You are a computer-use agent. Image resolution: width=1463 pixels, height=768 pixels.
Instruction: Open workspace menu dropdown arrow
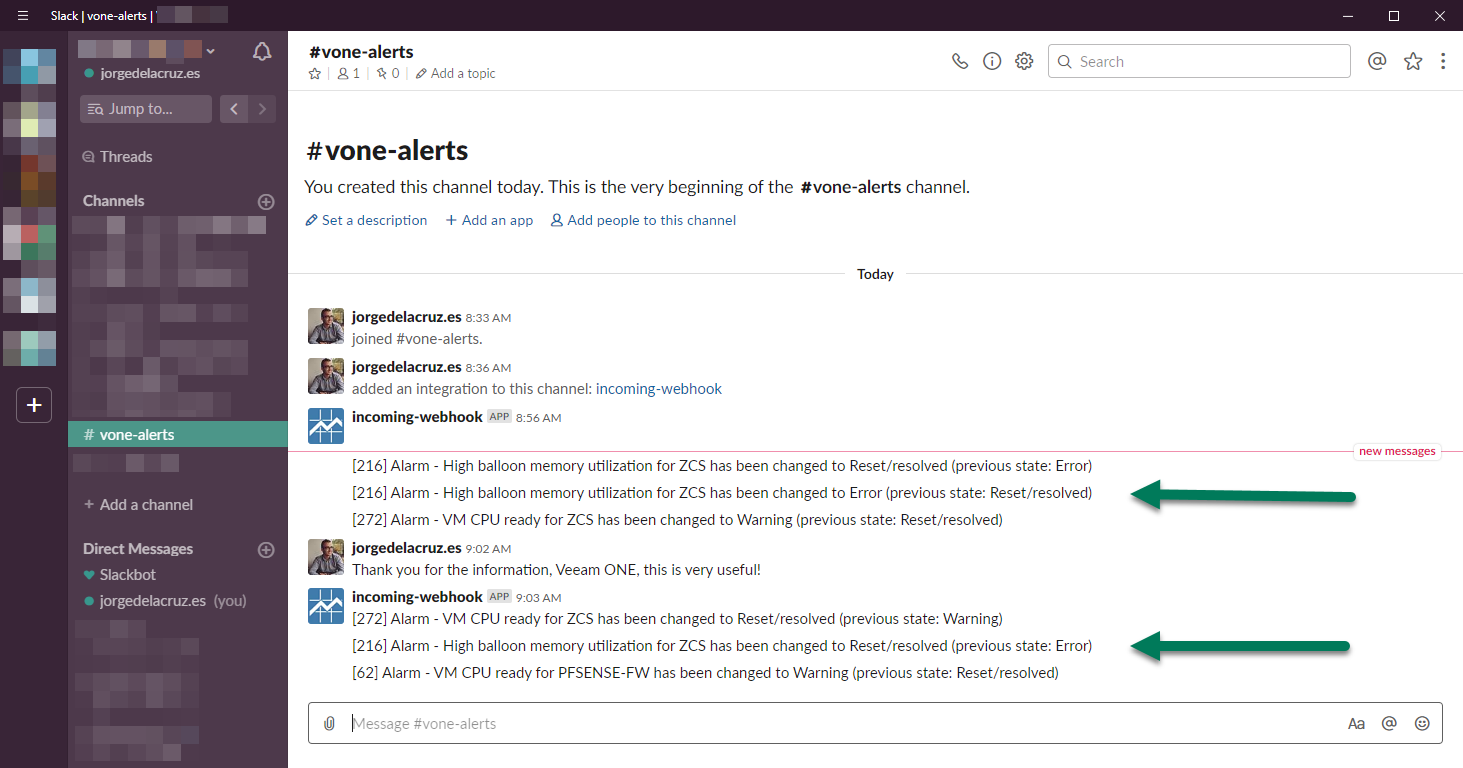tap(210, 50)
